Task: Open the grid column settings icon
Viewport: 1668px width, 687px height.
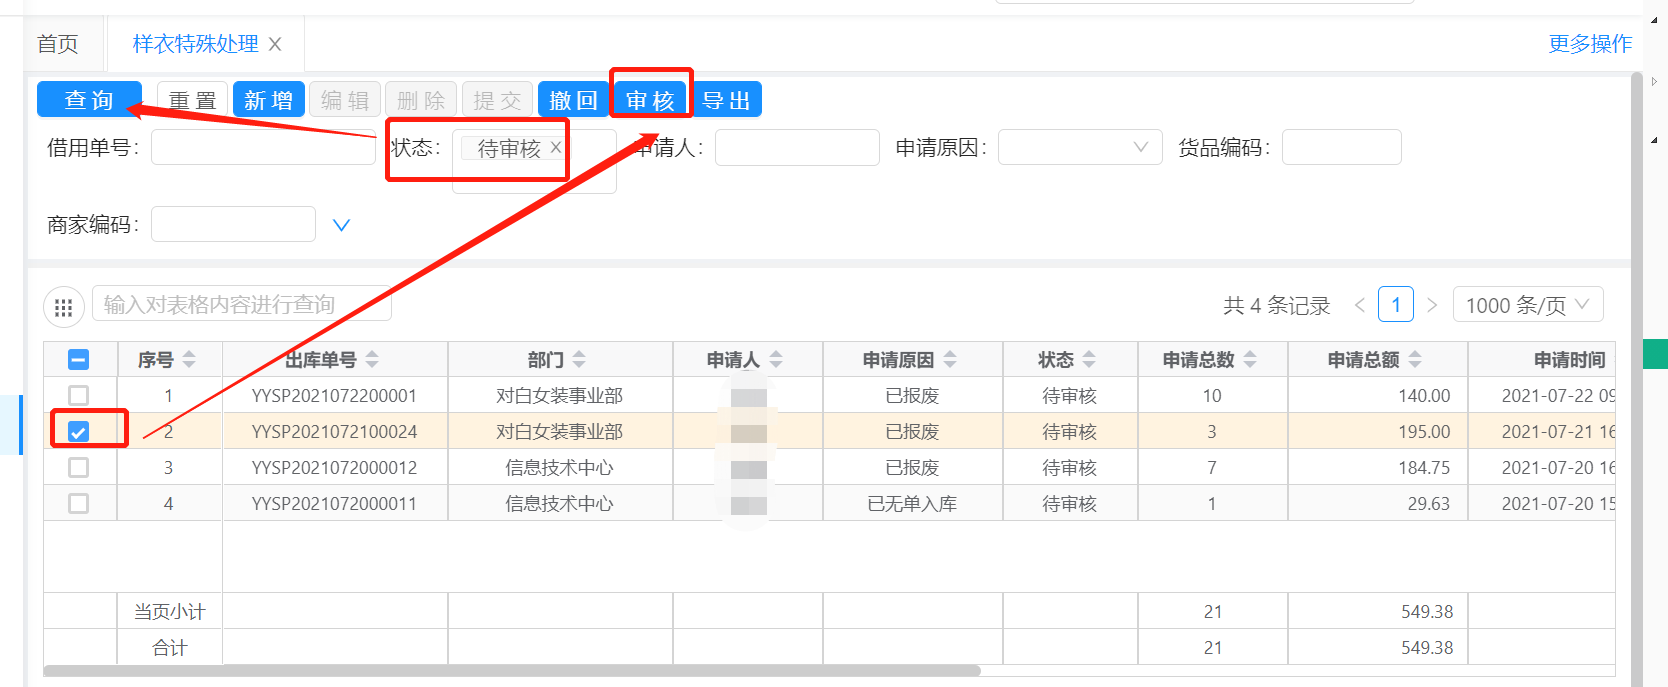Action: pos(63,307)
